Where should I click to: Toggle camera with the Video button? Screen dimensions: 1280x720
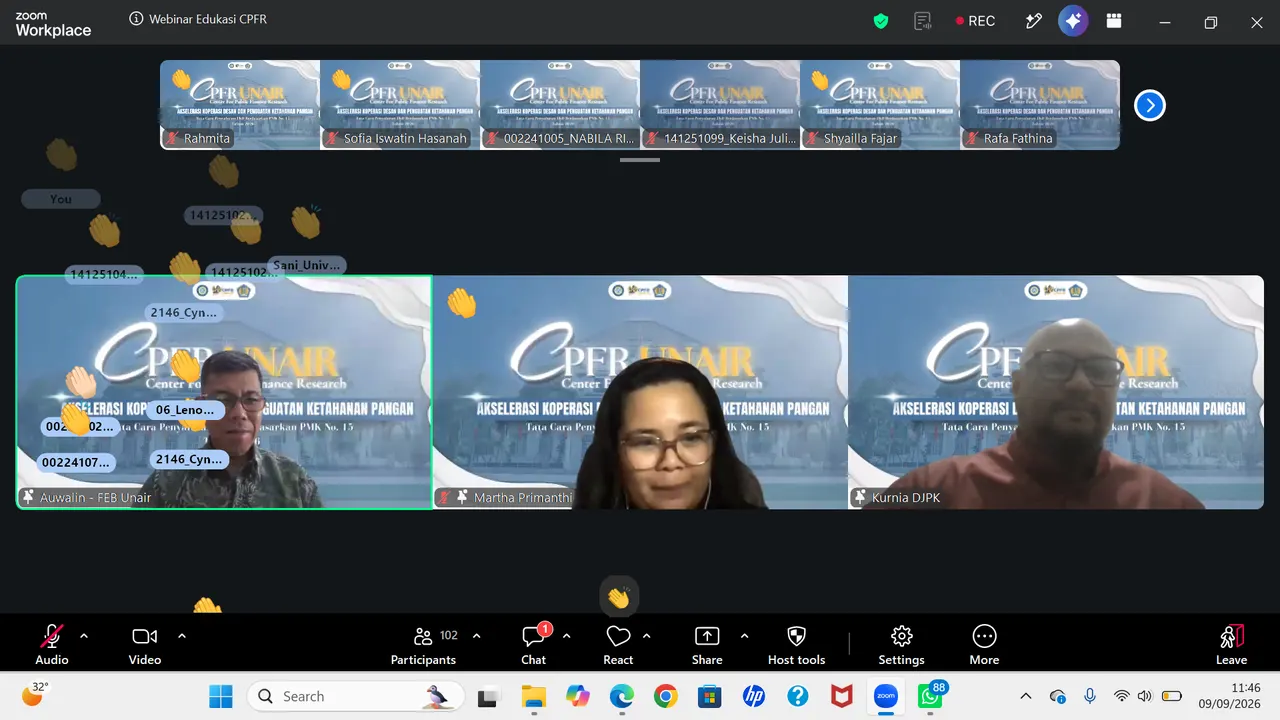click(145, 644)
